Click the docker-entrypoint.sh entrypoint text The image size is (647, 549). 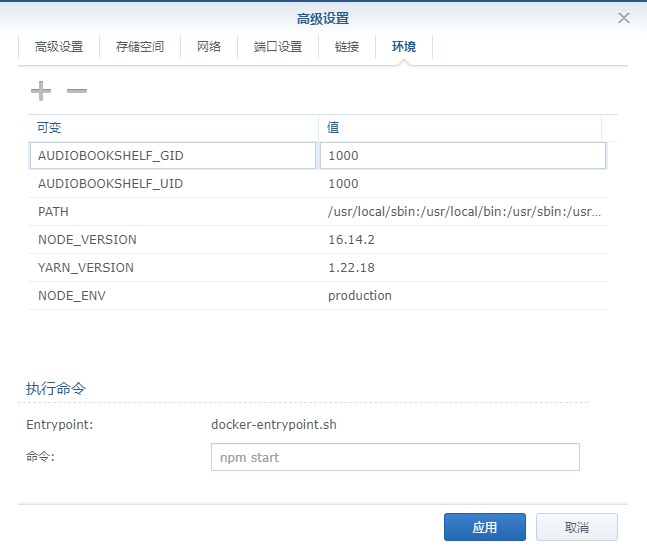pyautogui.click(x=274, y=424)
